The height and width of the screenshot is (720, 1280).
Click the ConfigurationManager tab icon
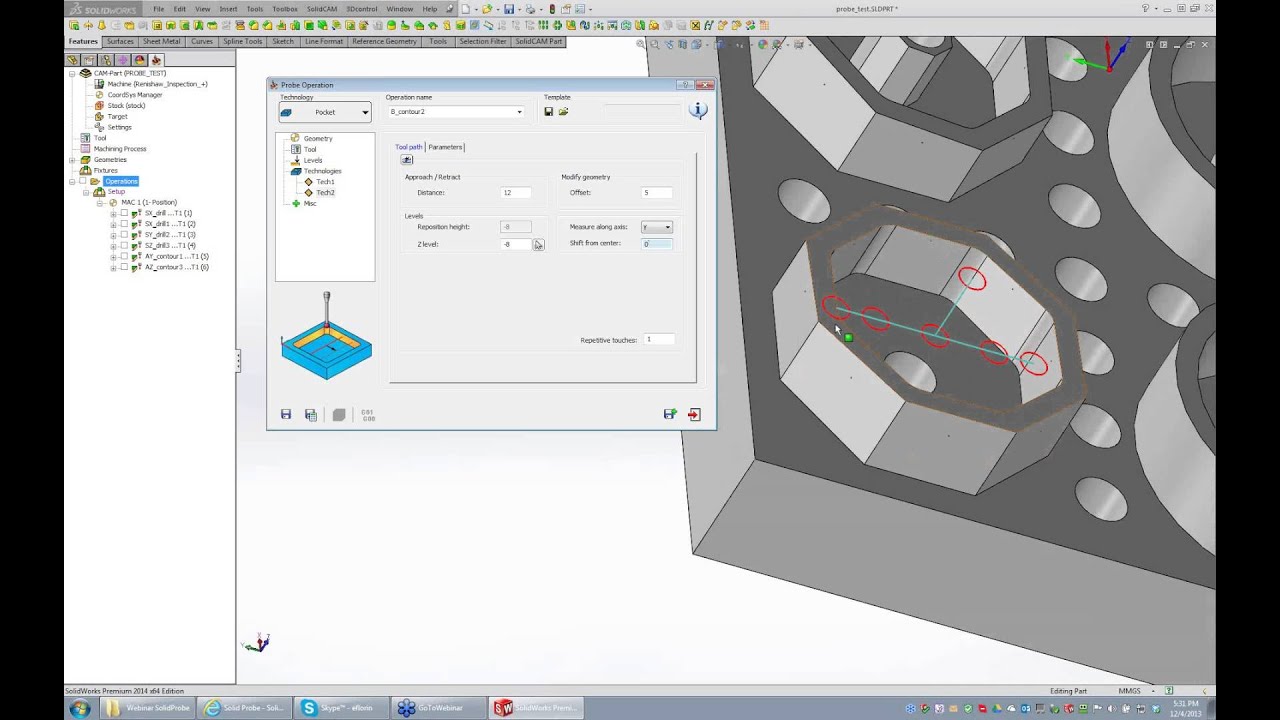106,60
